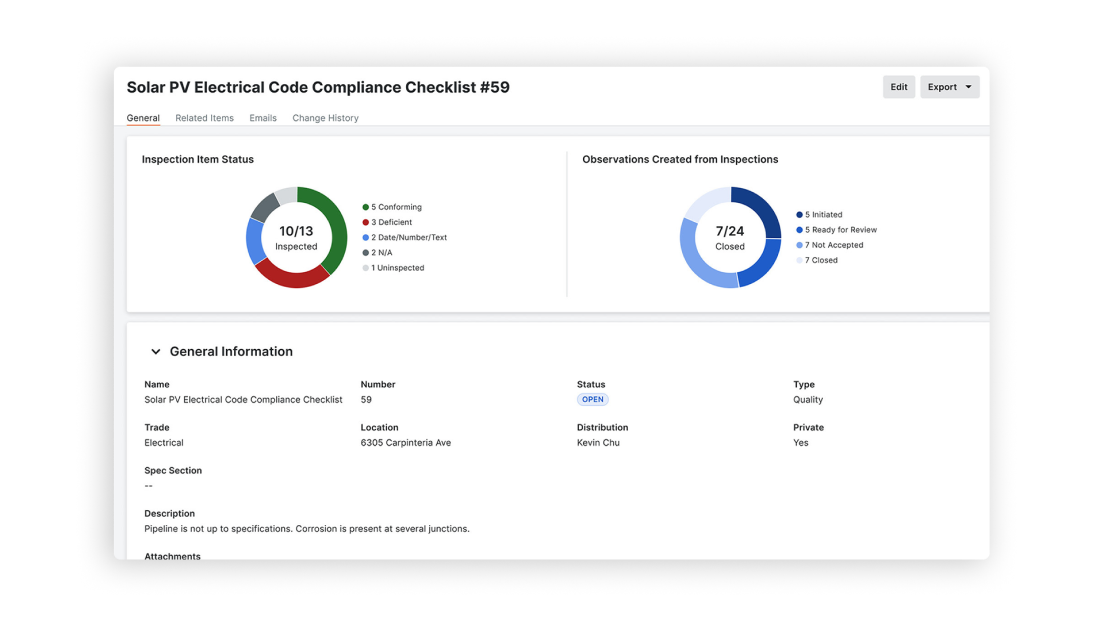The image size is (1104, 621).
Task: Click the Ready for Review legend marker
Action: pyautogui.click(x=797, y=229)
